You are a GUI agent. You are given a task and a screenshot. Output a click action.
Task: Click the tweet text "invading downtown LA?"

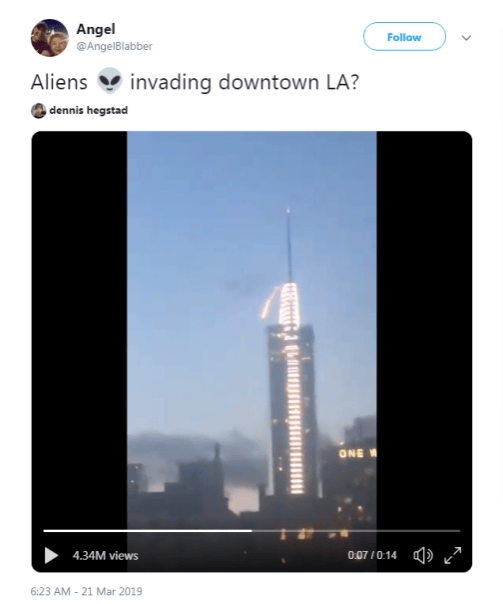click(x=244, y=82)
